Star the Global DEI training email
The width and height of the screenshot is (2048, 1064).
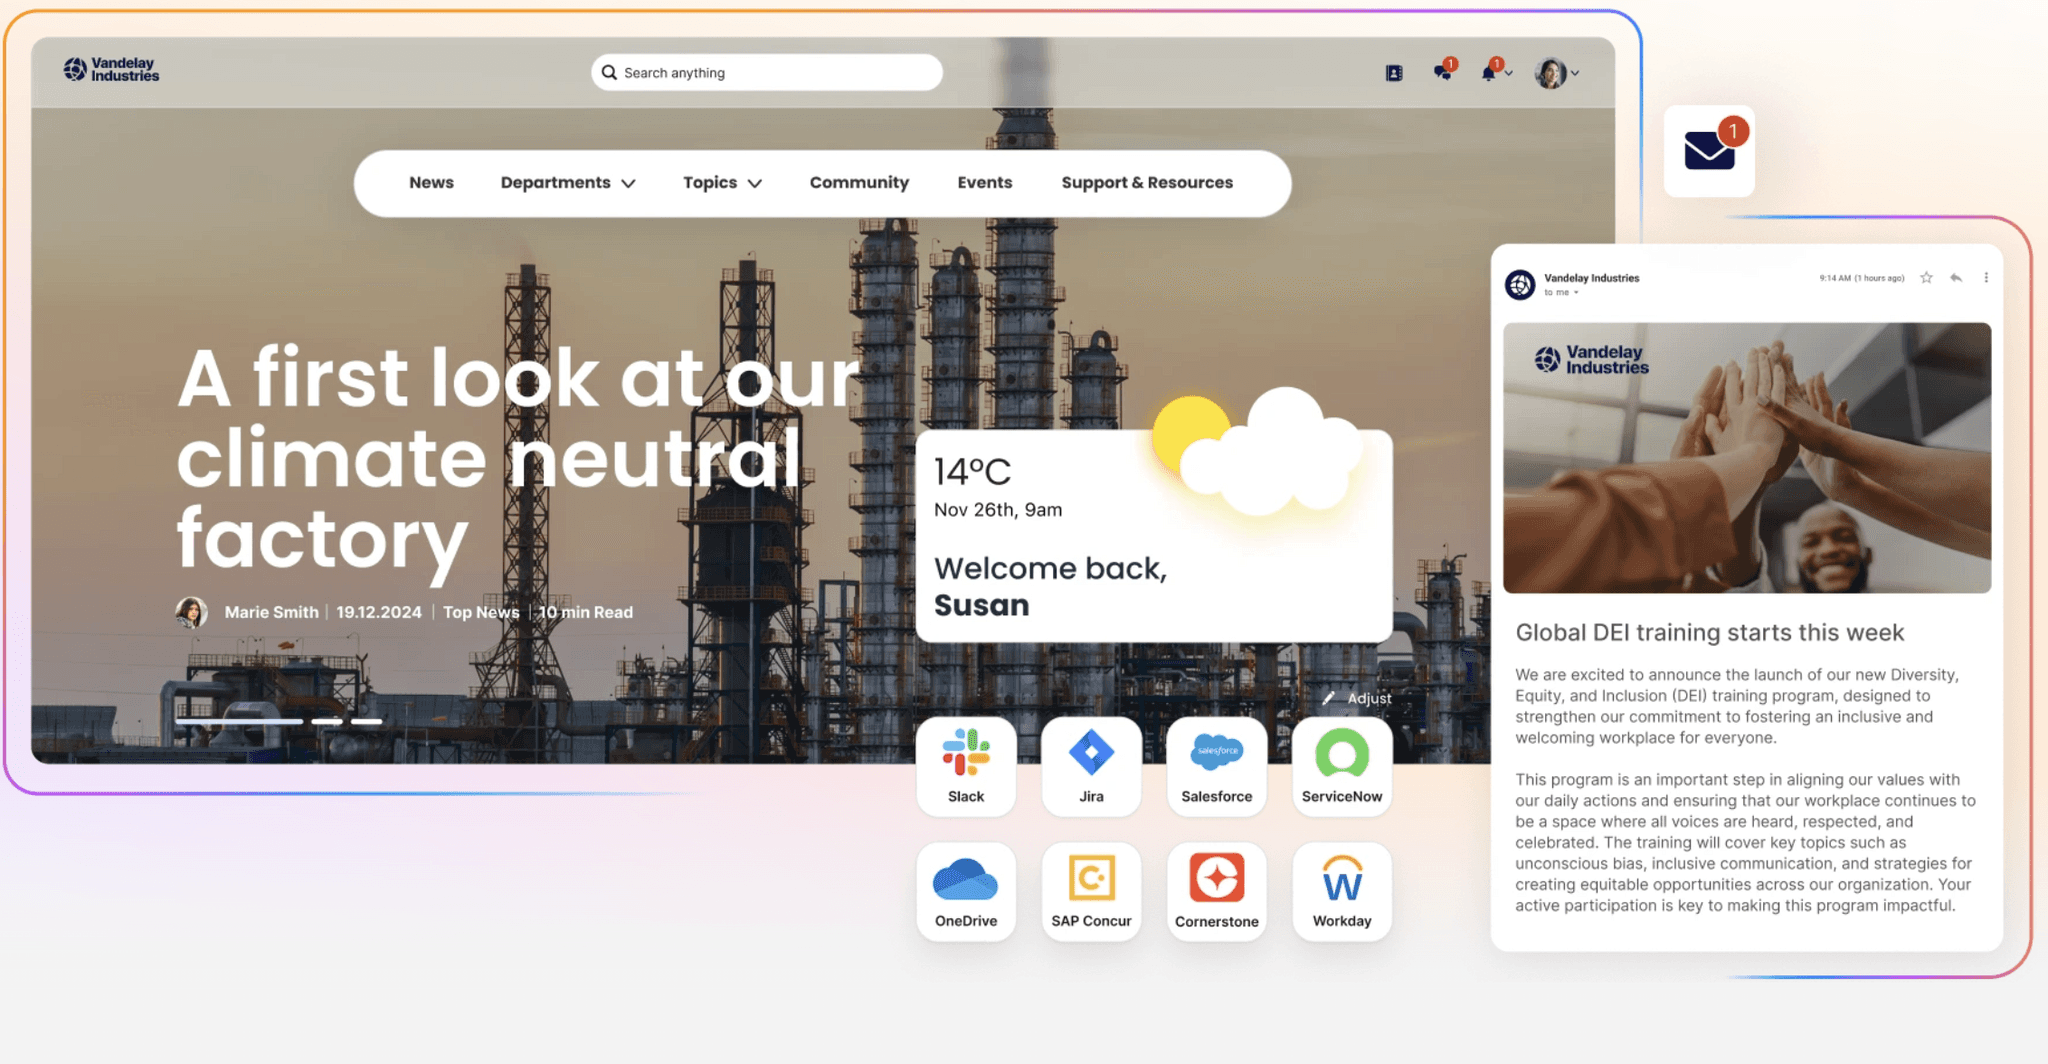pyautogui.click(x=1925, y=278)
